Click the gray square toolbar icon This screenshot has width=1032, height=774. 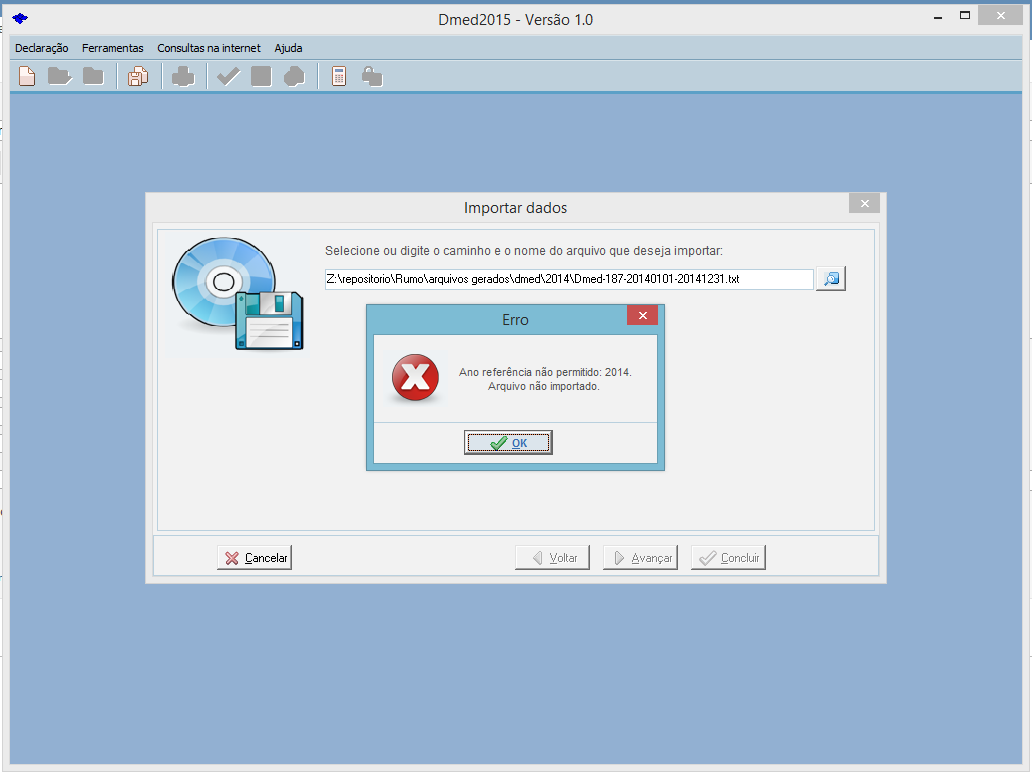261,76
